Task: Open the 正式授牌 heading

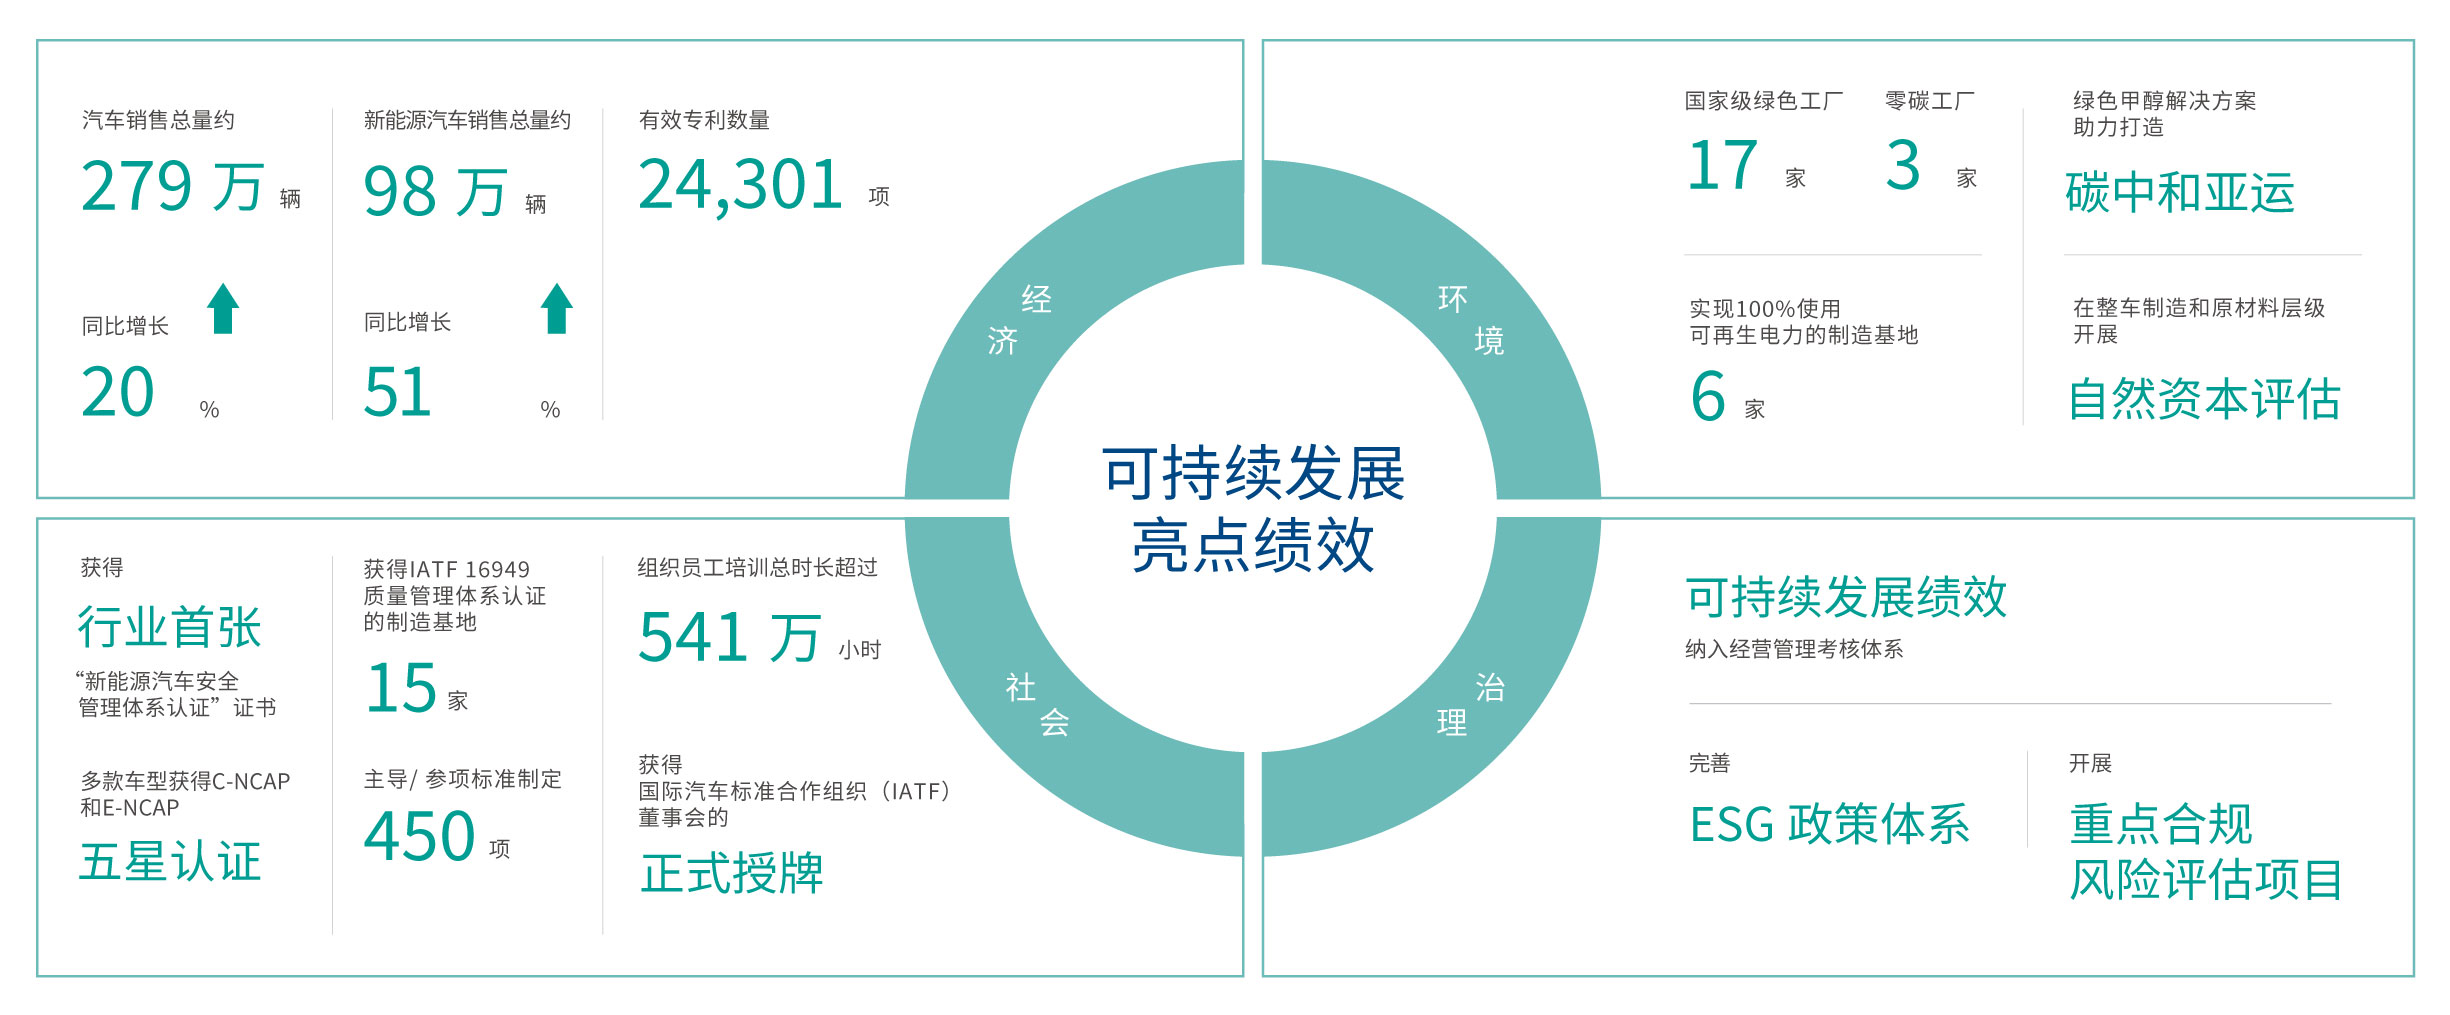Action: [x=731, y=873]
